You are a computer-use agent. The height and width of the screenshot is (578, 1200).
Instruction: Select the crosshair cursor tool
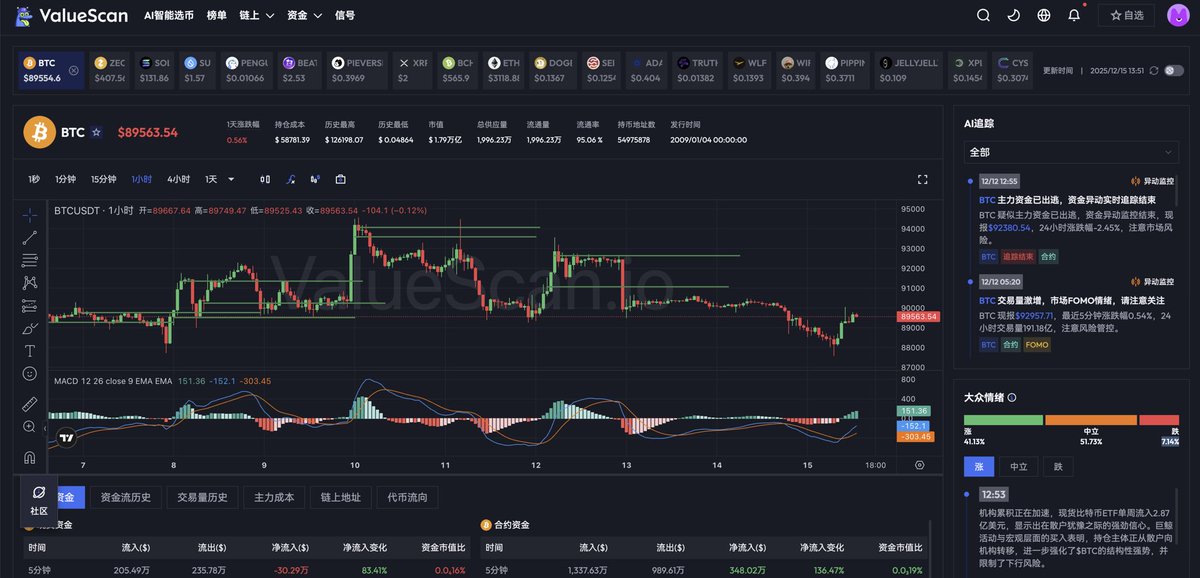pos(30,214)
